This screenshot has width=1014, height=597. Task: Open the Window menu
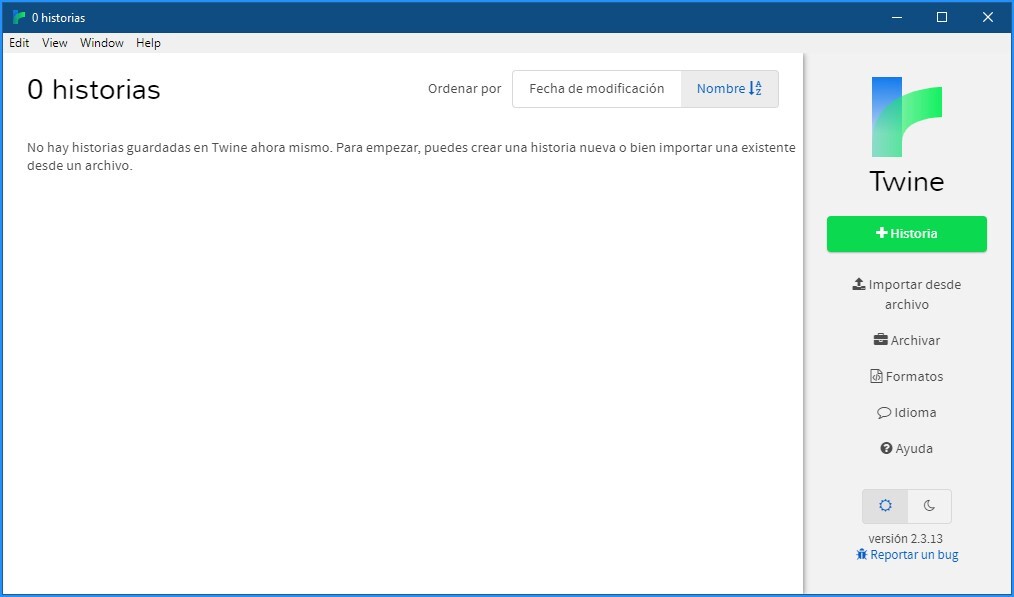click(102, 43)
